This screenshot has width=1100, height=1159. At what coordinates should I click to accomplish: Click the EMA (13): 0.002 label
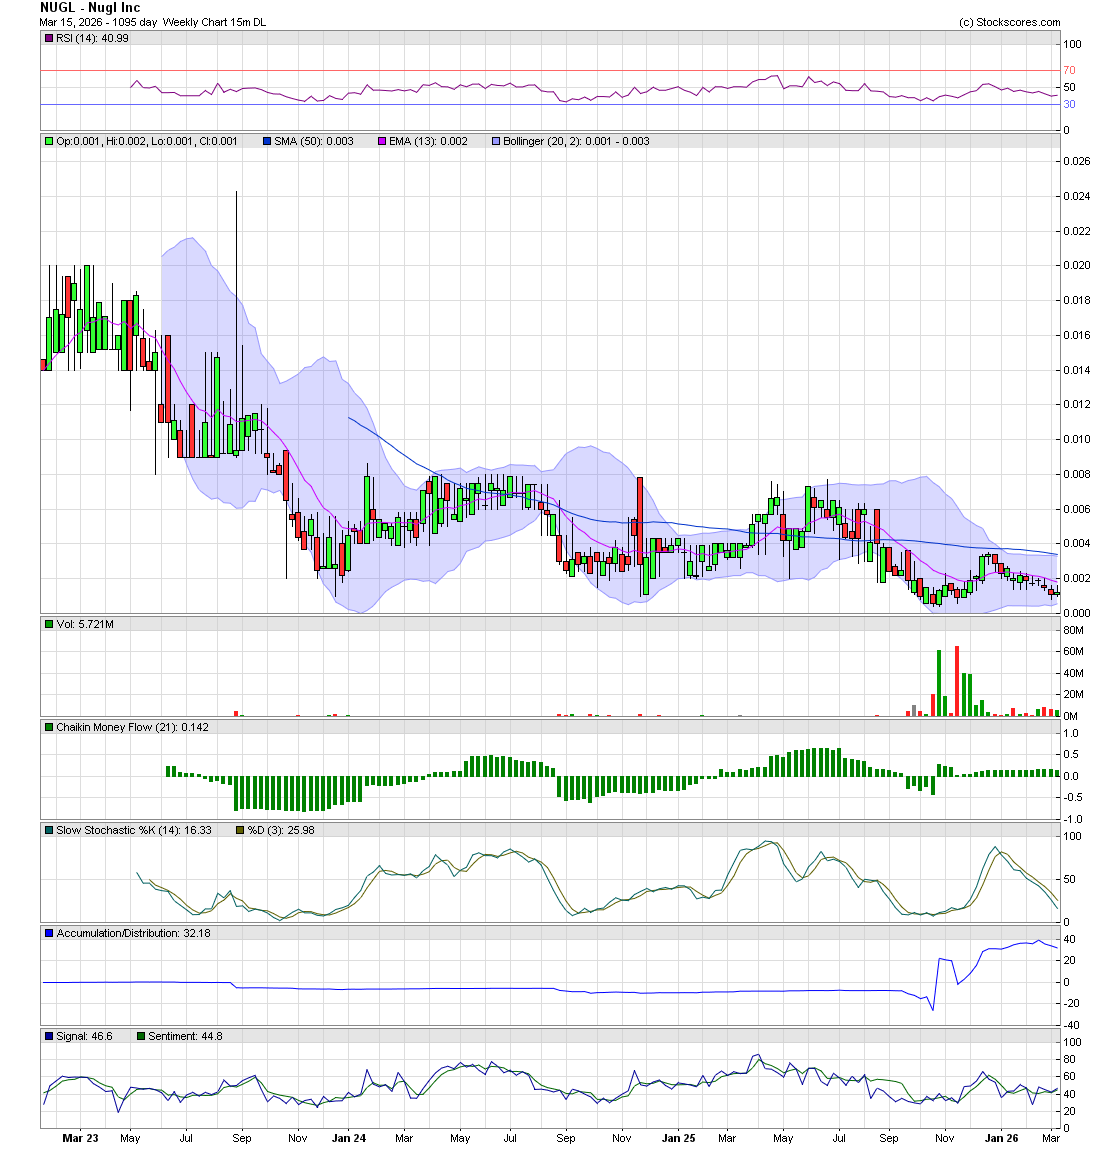(x=428, y=141)
